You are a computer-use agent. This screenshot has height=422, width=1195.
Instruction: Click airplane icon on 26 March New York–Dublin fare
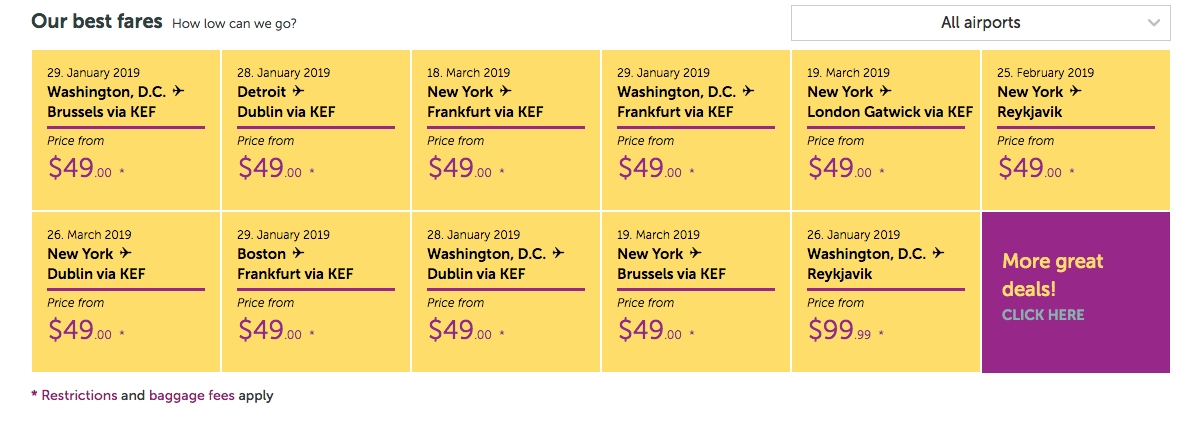pyautogui.click(x=125, y=254)
